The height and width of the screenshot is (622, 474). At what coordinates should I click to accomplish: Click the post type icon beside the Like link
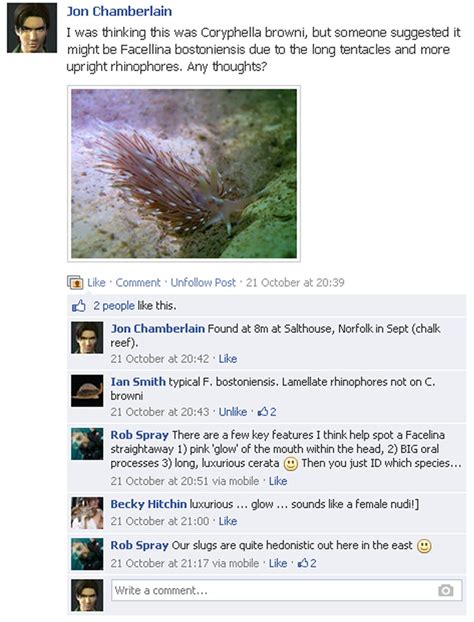coord(75,282)
